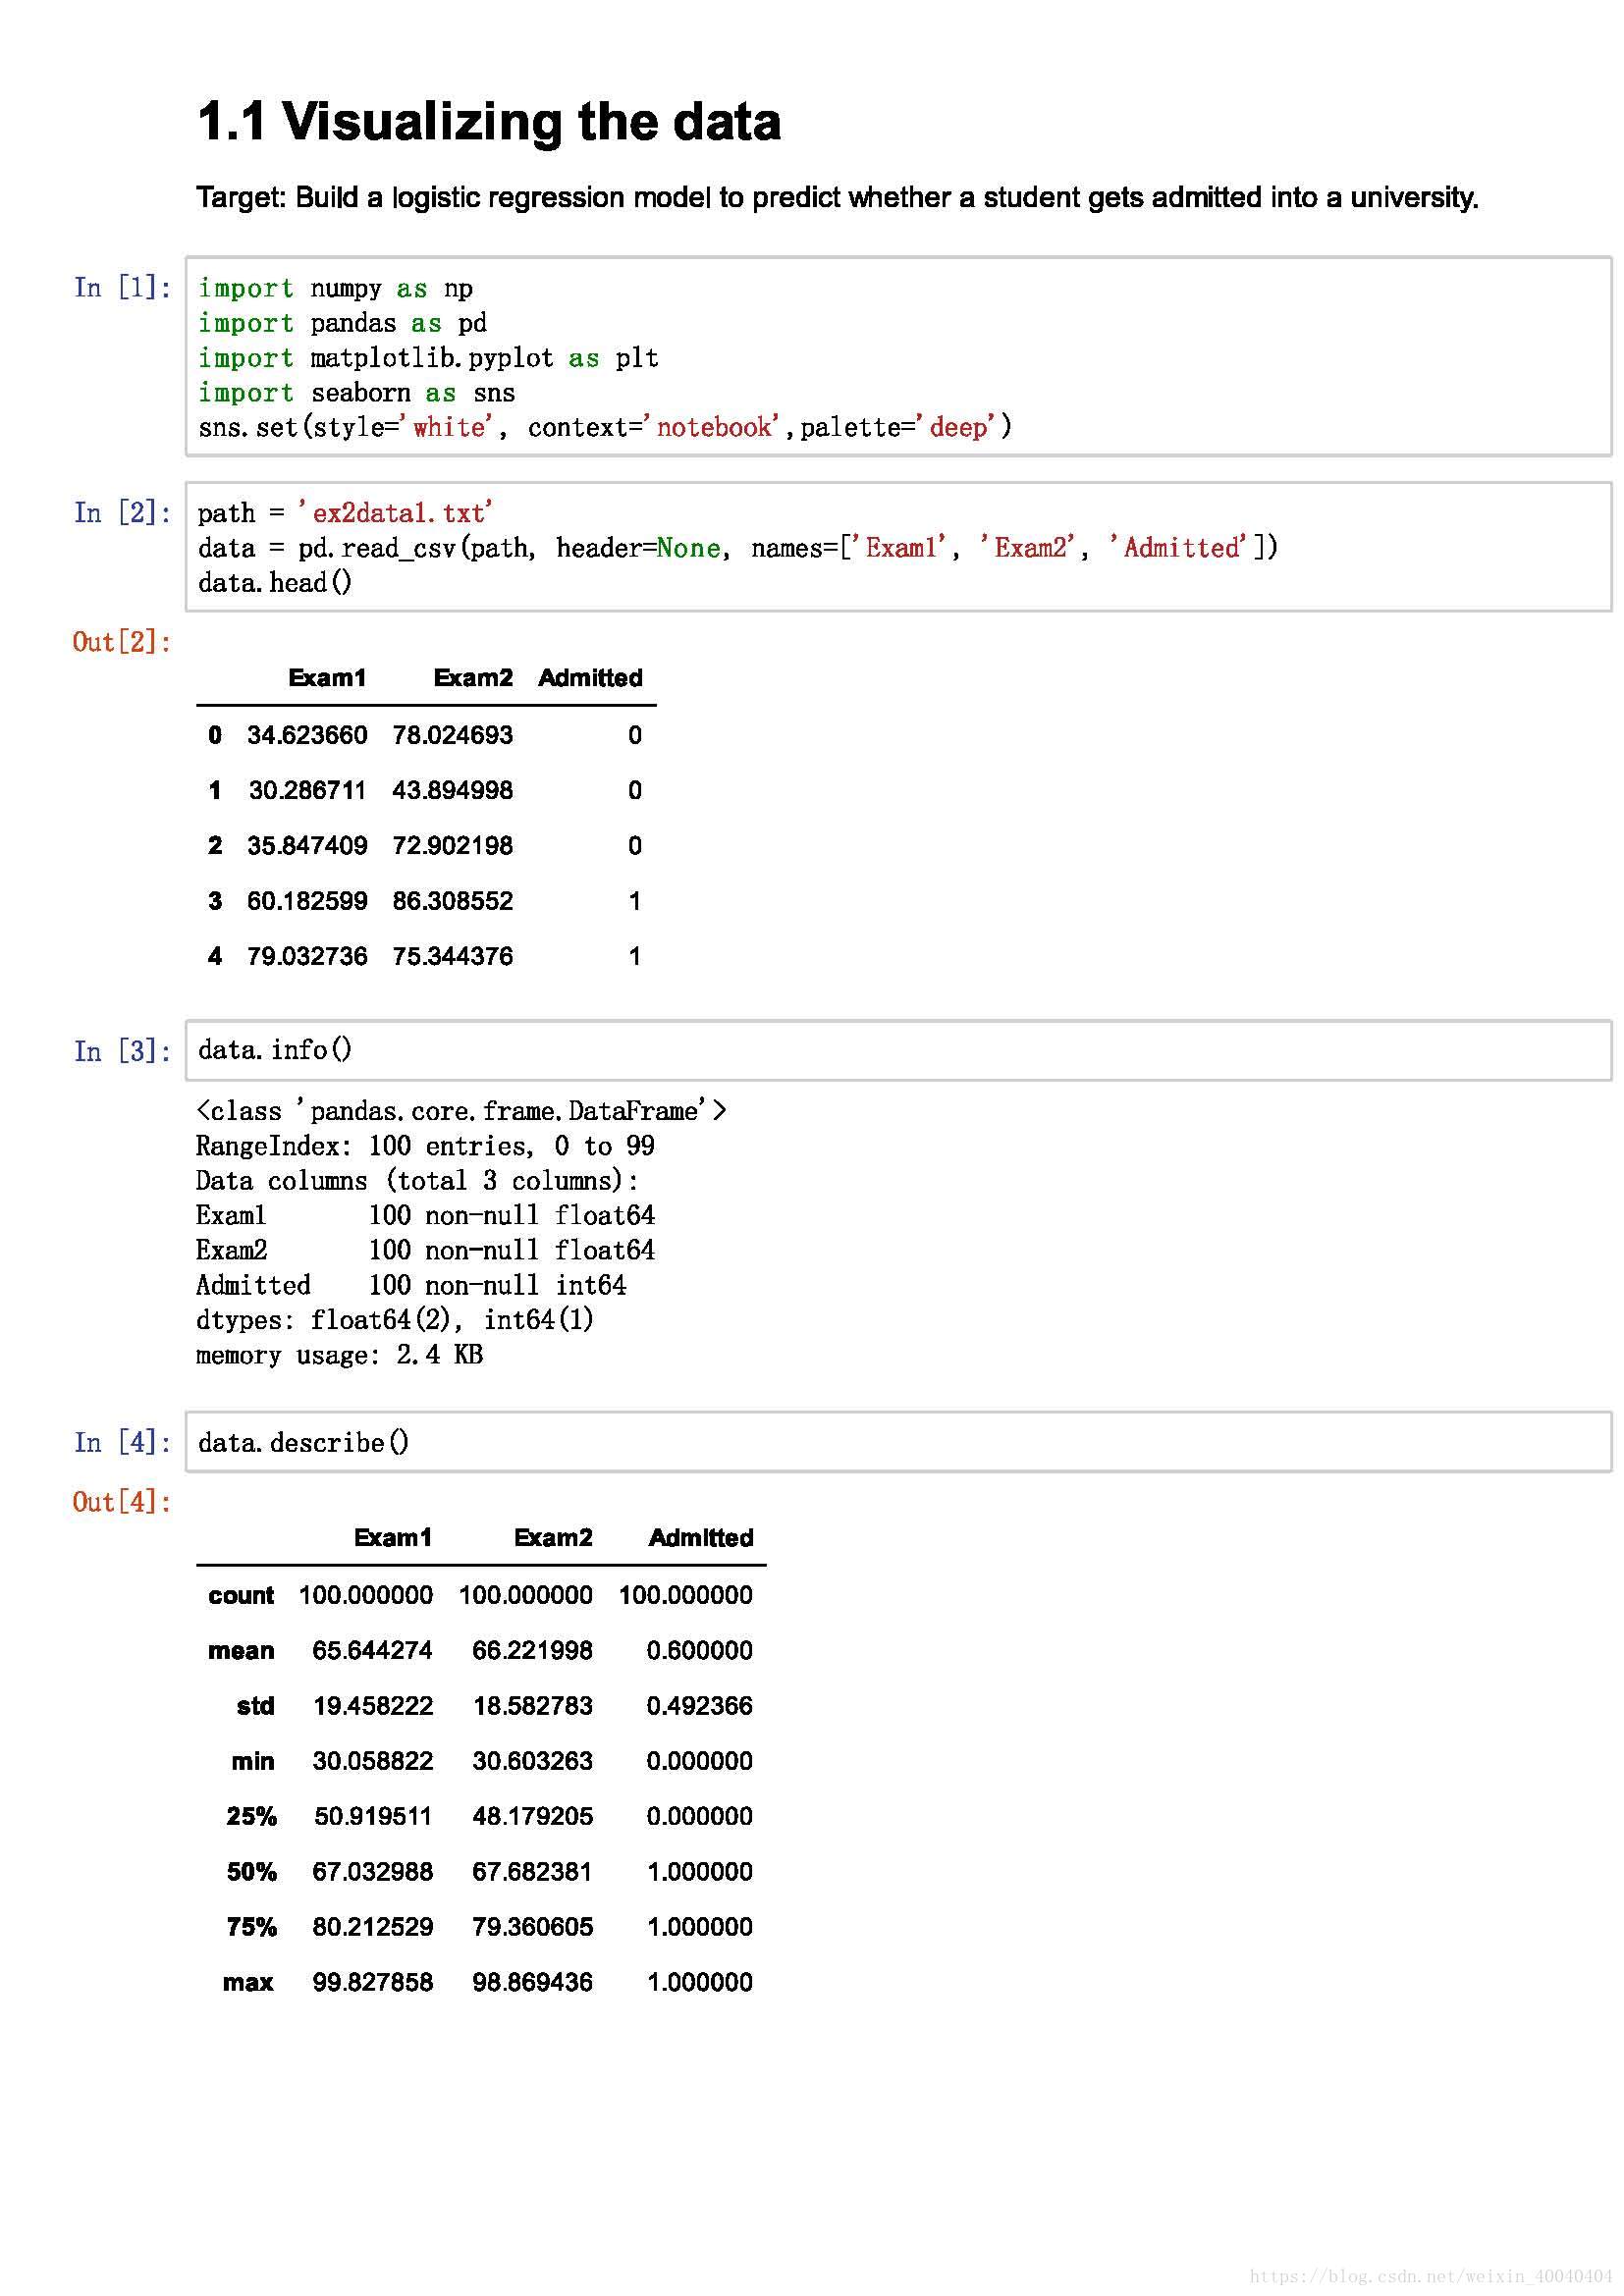Click the std value 18.582783

(x=533, y=1706)
